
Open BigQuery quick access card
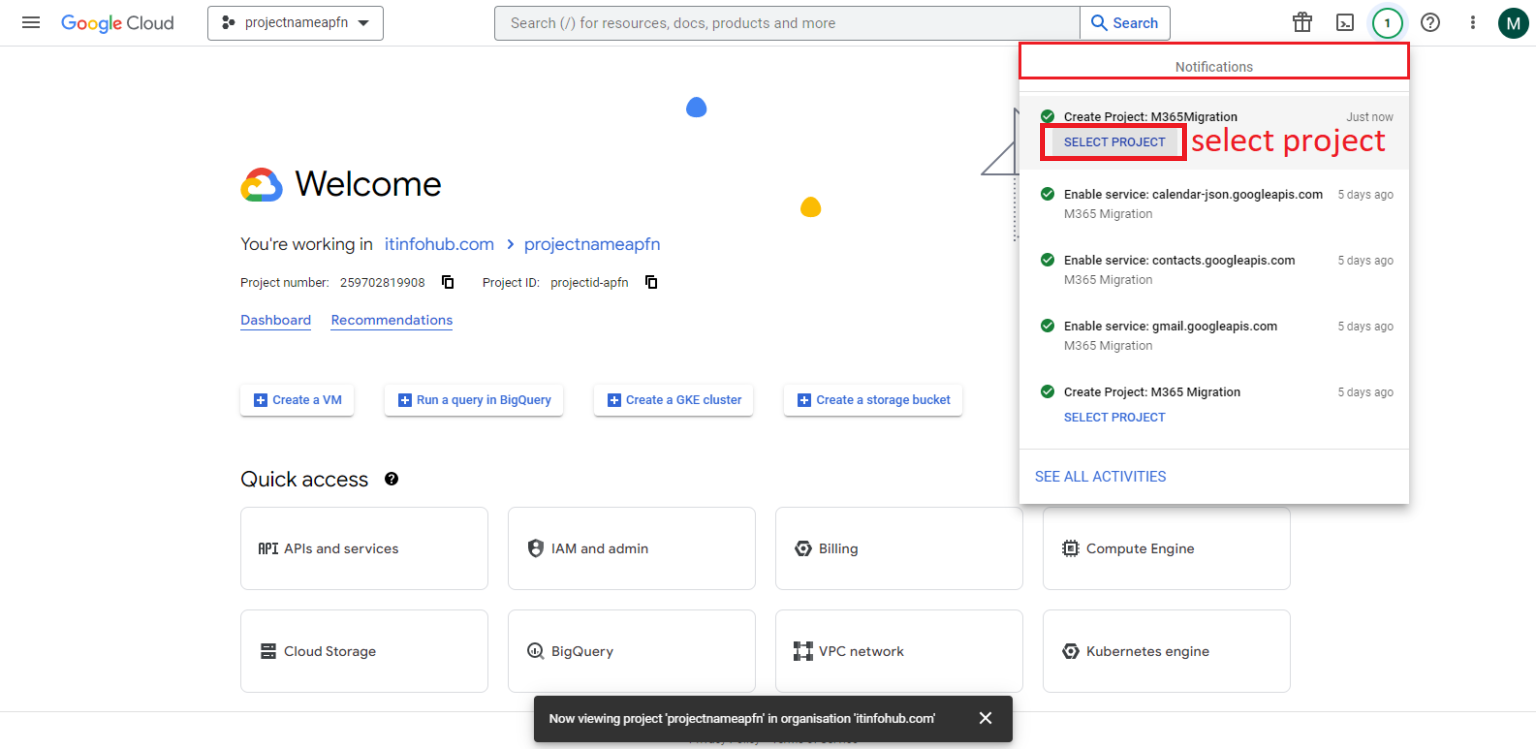coord(631,651)
